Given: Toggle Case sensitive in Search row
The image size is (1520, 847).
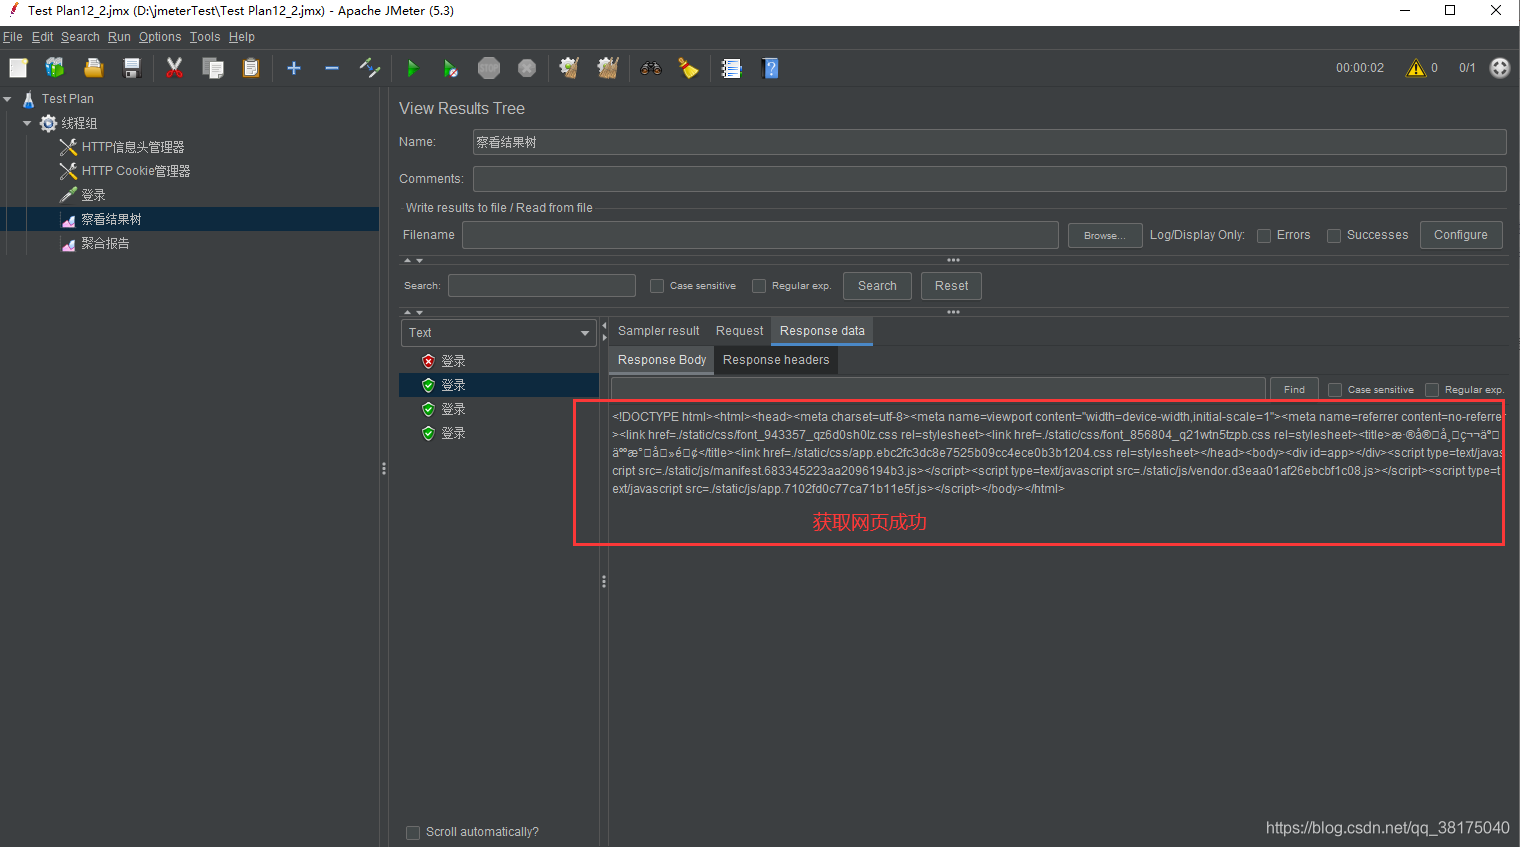Looking at the screenshot, I should (x=657, y=286).
